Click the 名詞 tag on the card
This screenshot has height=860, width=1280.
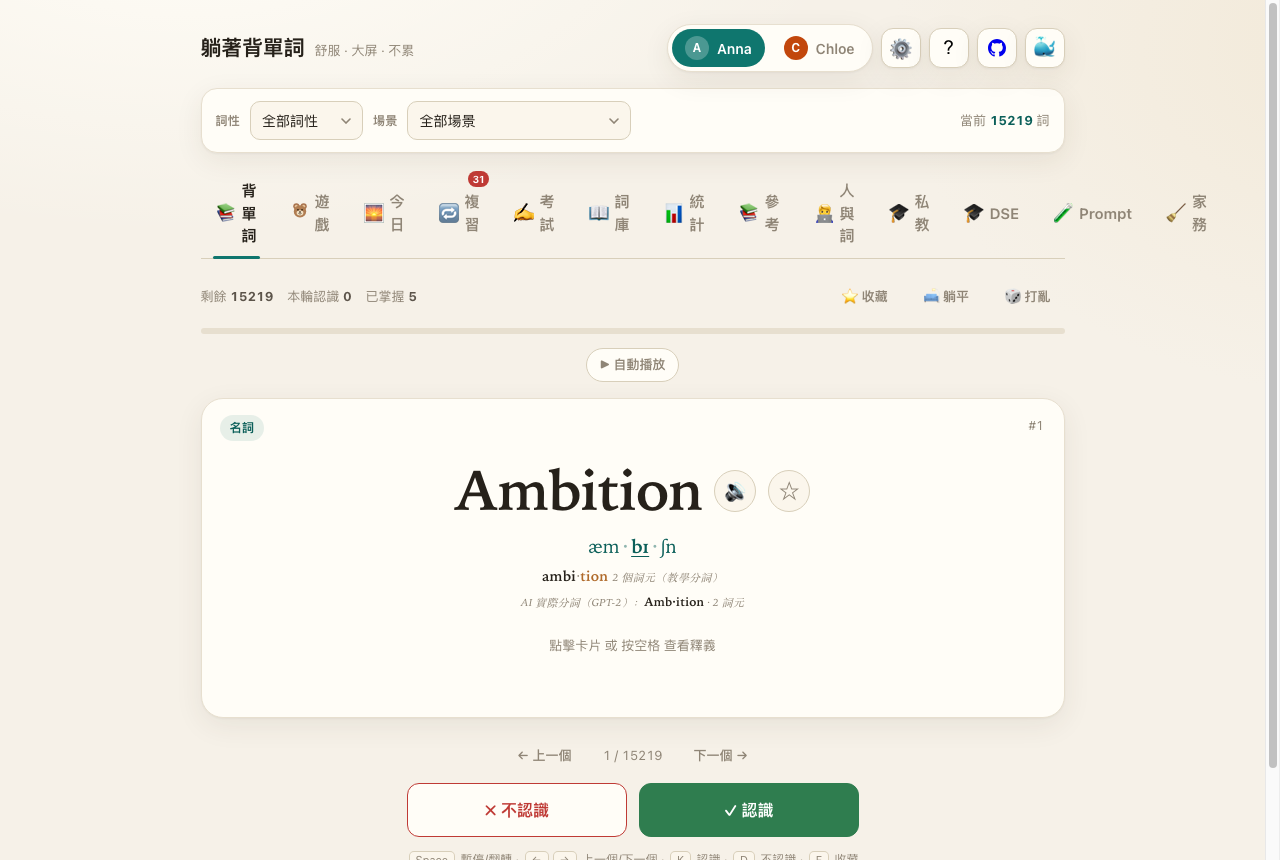pos(242,428)
